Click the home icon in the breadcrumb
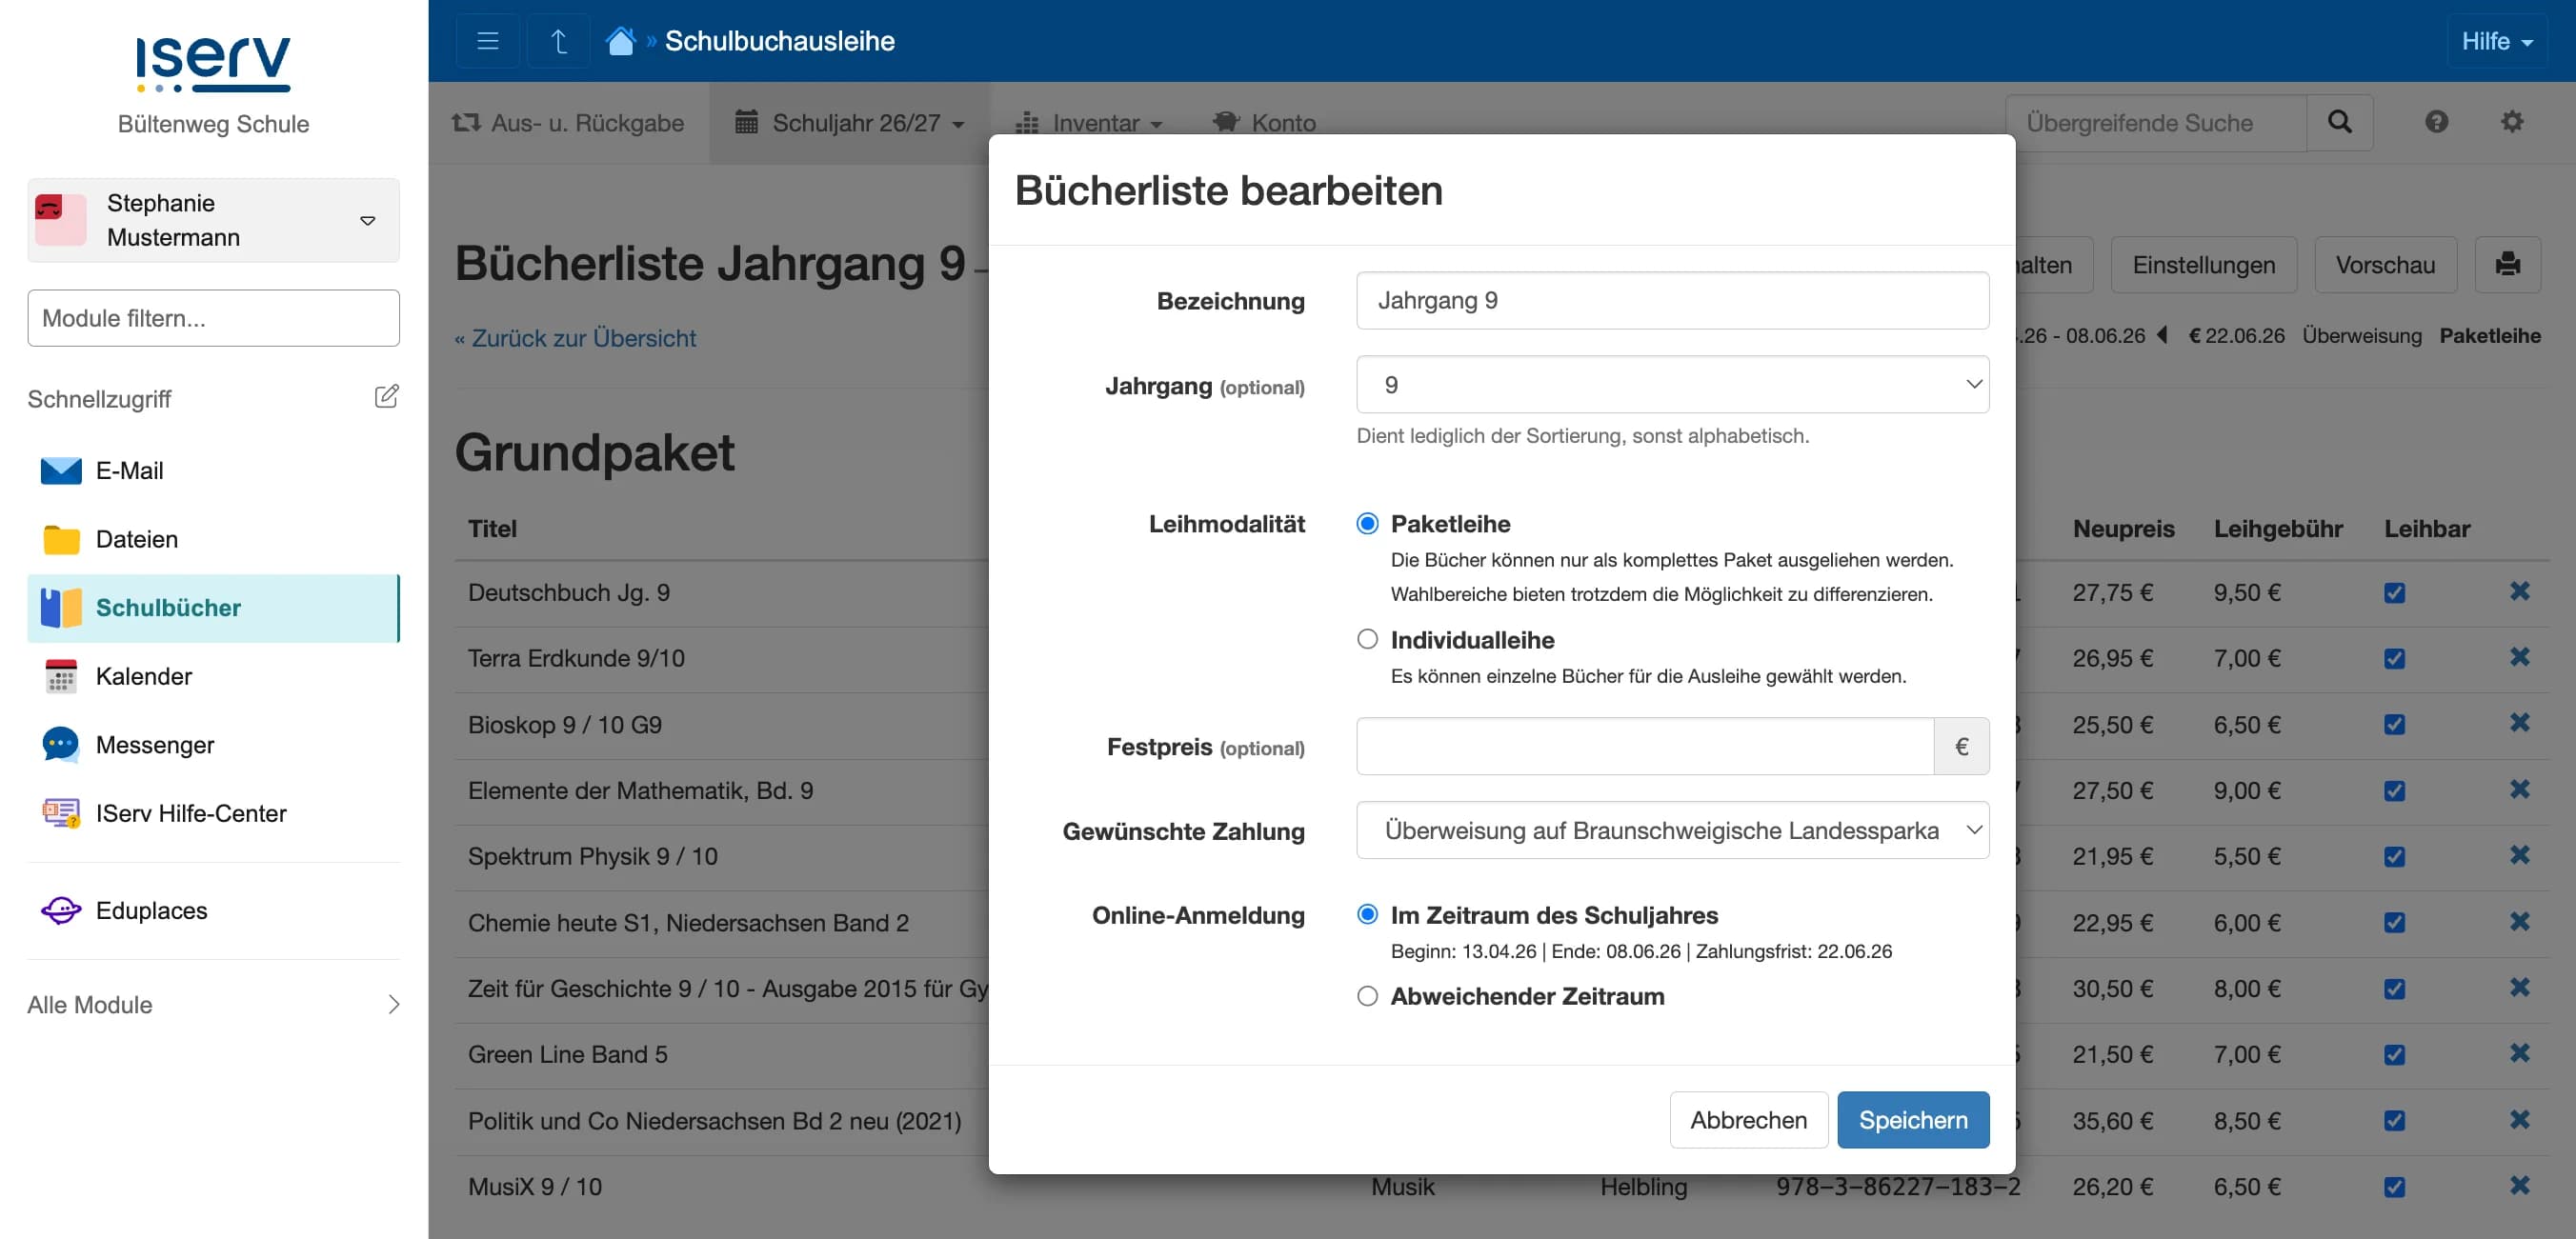The height and width of the screenshot is (1239, 2576). (x=621, y=40)
